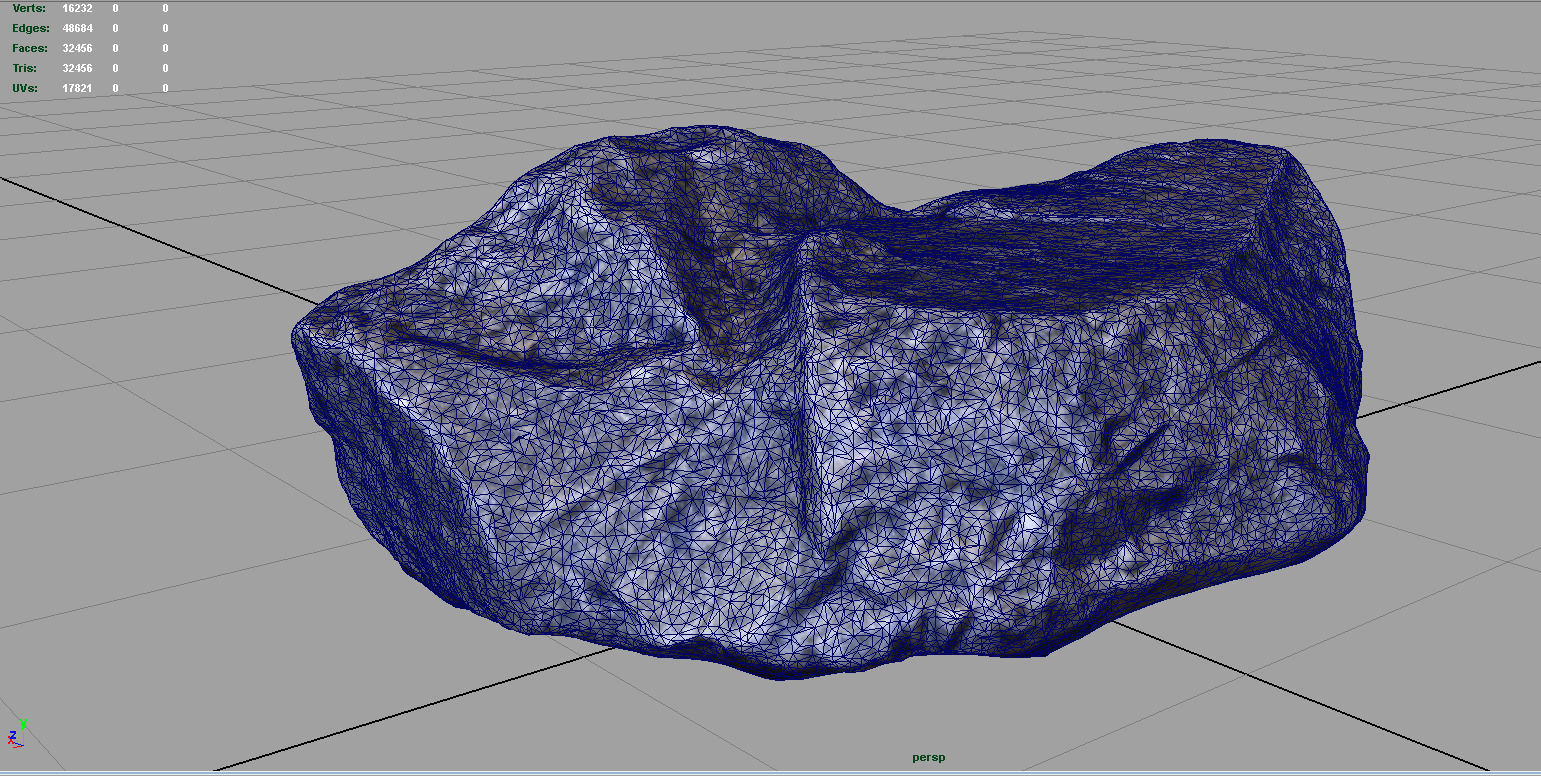Click the Edges: heads-up display label
Image resolution: width=1541 pixels, height=776 pixels.
tap(31, 28)
